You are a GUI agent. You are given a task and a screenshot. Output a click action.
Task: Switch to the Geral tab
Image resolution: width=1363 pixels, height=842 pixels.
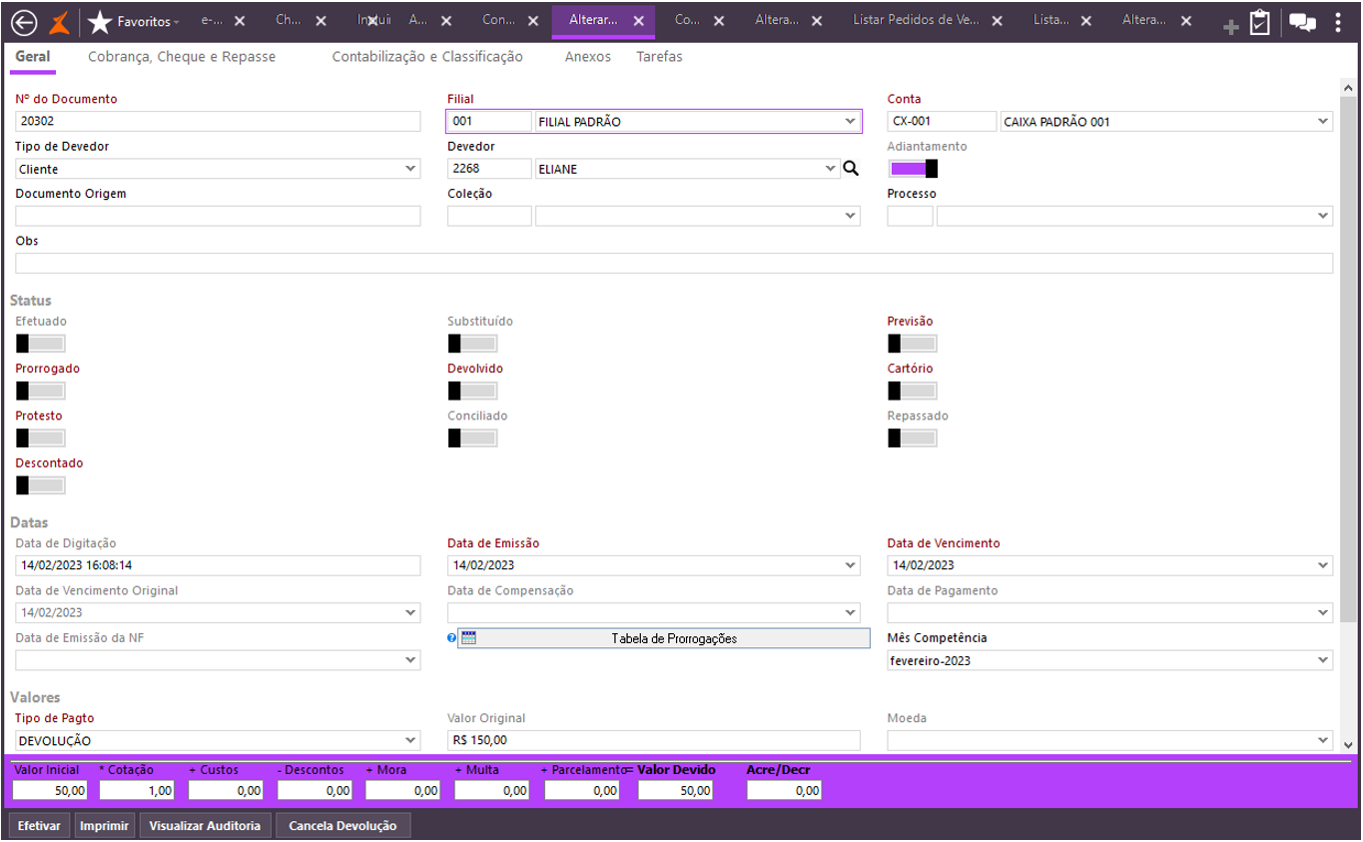[x=33, y=57]
